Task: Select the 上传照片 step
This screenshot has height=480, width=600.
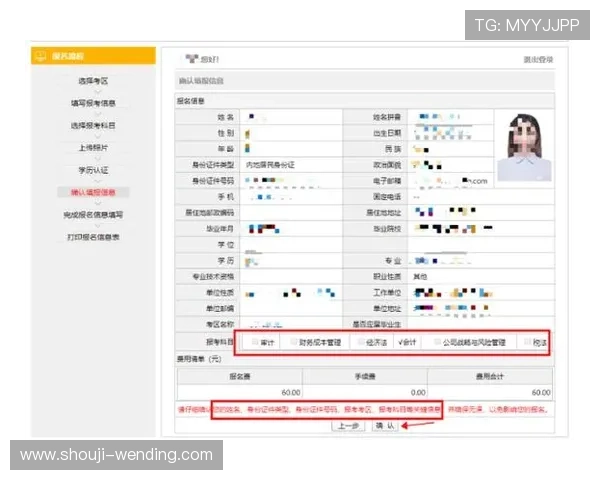Action: pyautogui.click(x=93, y=148)
